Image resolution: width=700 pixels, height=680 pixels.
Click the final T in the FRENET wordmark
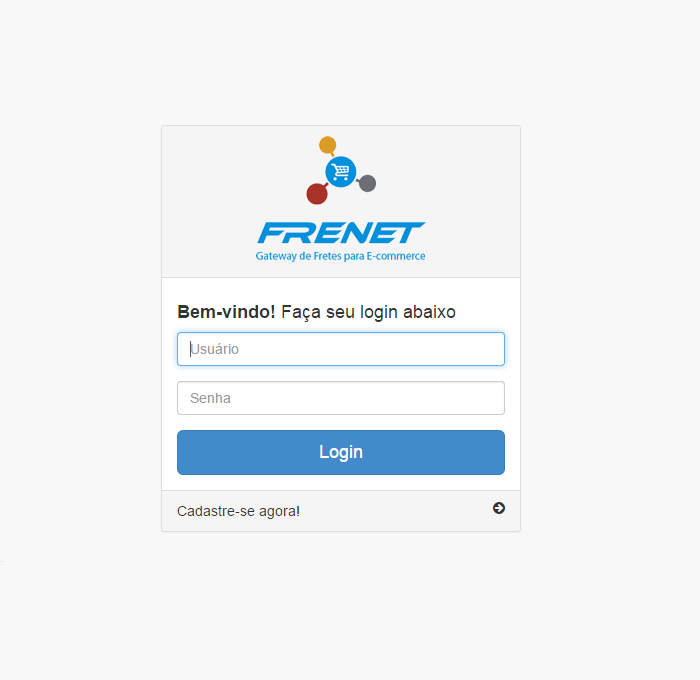coord(411,233)
